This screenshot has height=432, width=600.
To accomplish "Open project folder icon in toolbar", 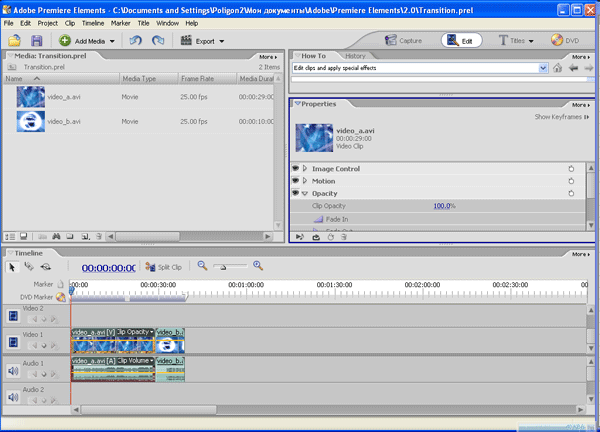I will (15, 41).
